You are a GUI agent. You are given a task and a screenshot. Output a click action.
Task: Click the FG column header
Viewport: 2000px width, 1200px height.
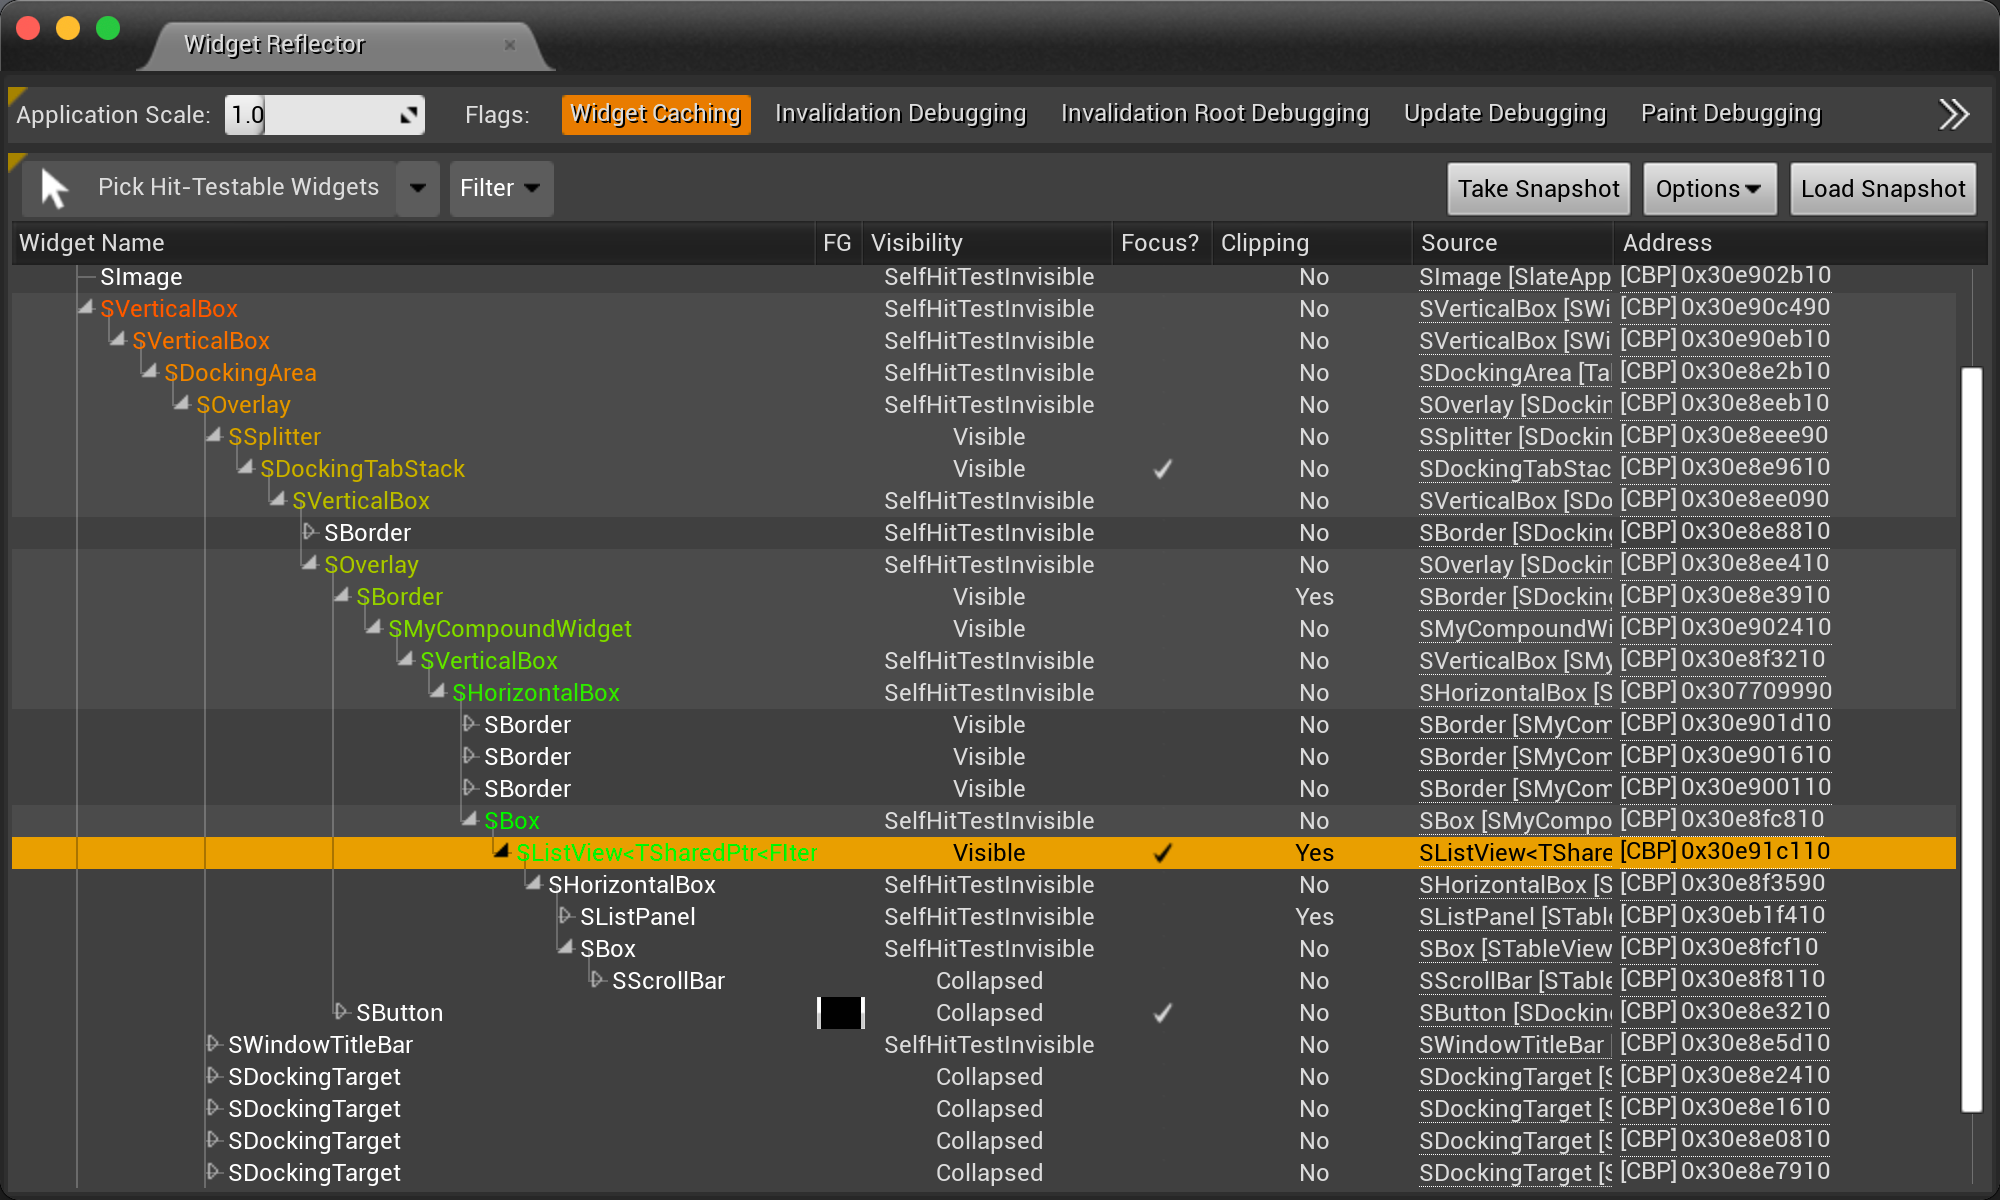[x=837, y=243]
